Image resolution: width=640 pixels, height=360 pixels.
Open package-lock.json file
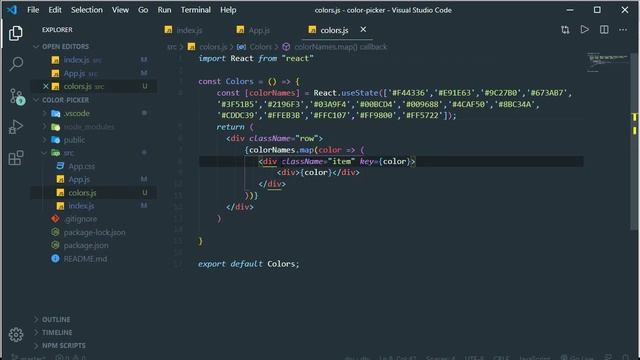click(94, 232)
